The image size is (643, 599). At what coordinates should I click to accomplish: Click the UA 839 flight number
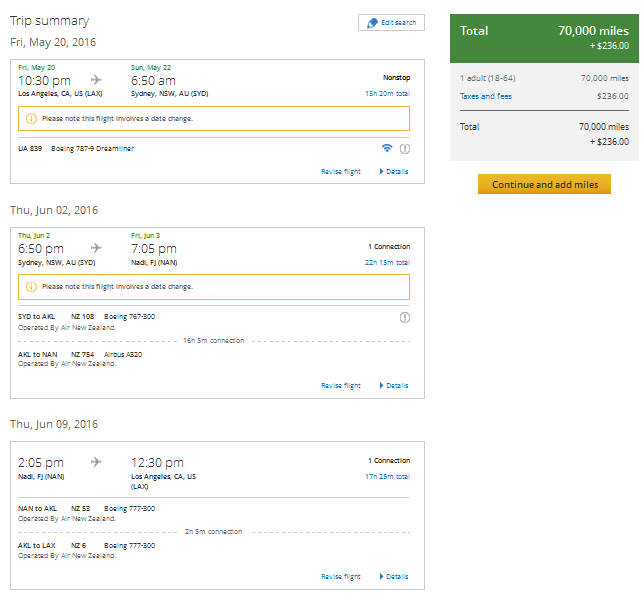point(30,148)
